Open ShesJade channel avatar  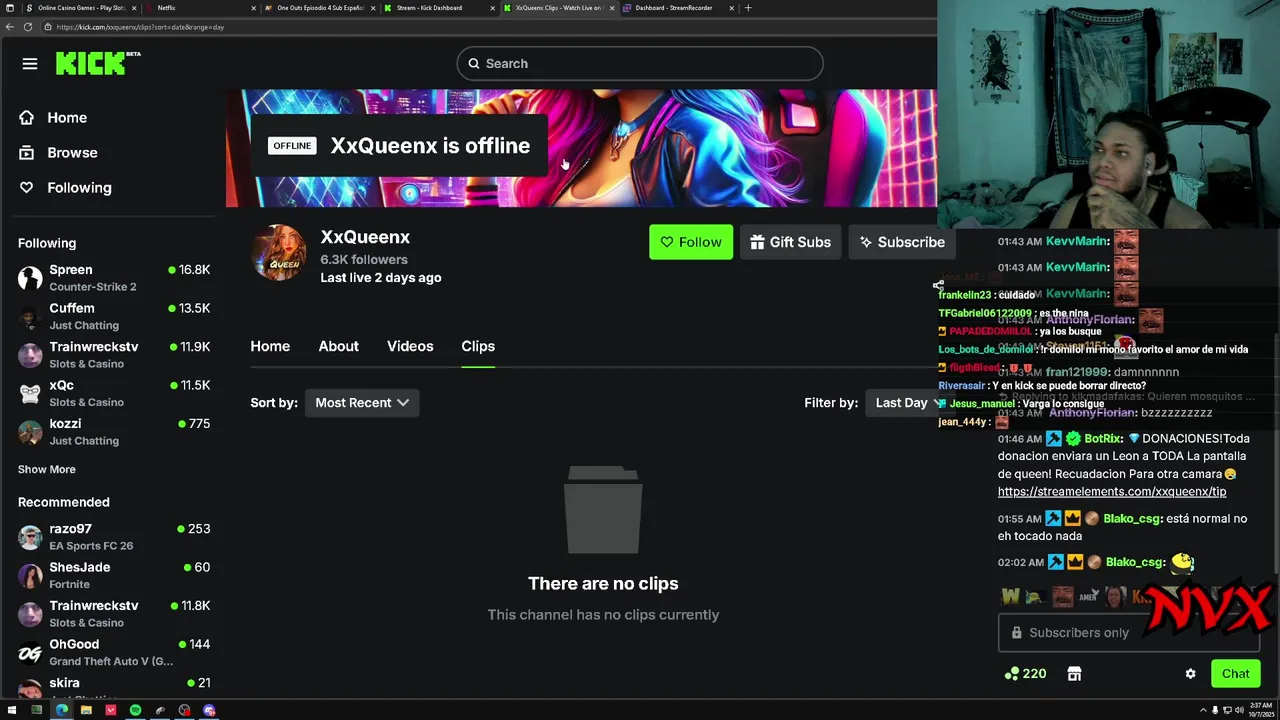(31, 575)
